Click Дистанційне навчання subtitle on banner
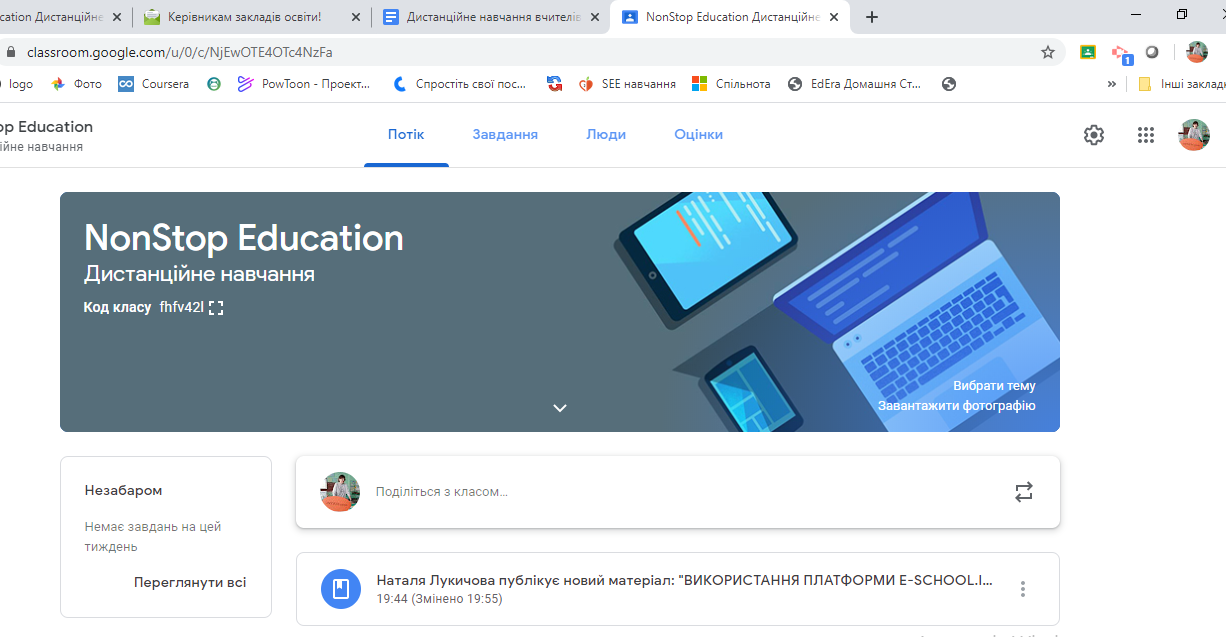Screen dimensions: 1226x637 (199, 274)
